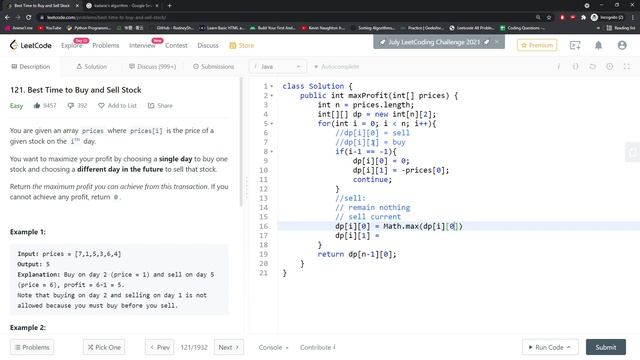Open July LeetCoding Challenge 2021 banner
Screen dimensions: 640x360
[434, 42]
